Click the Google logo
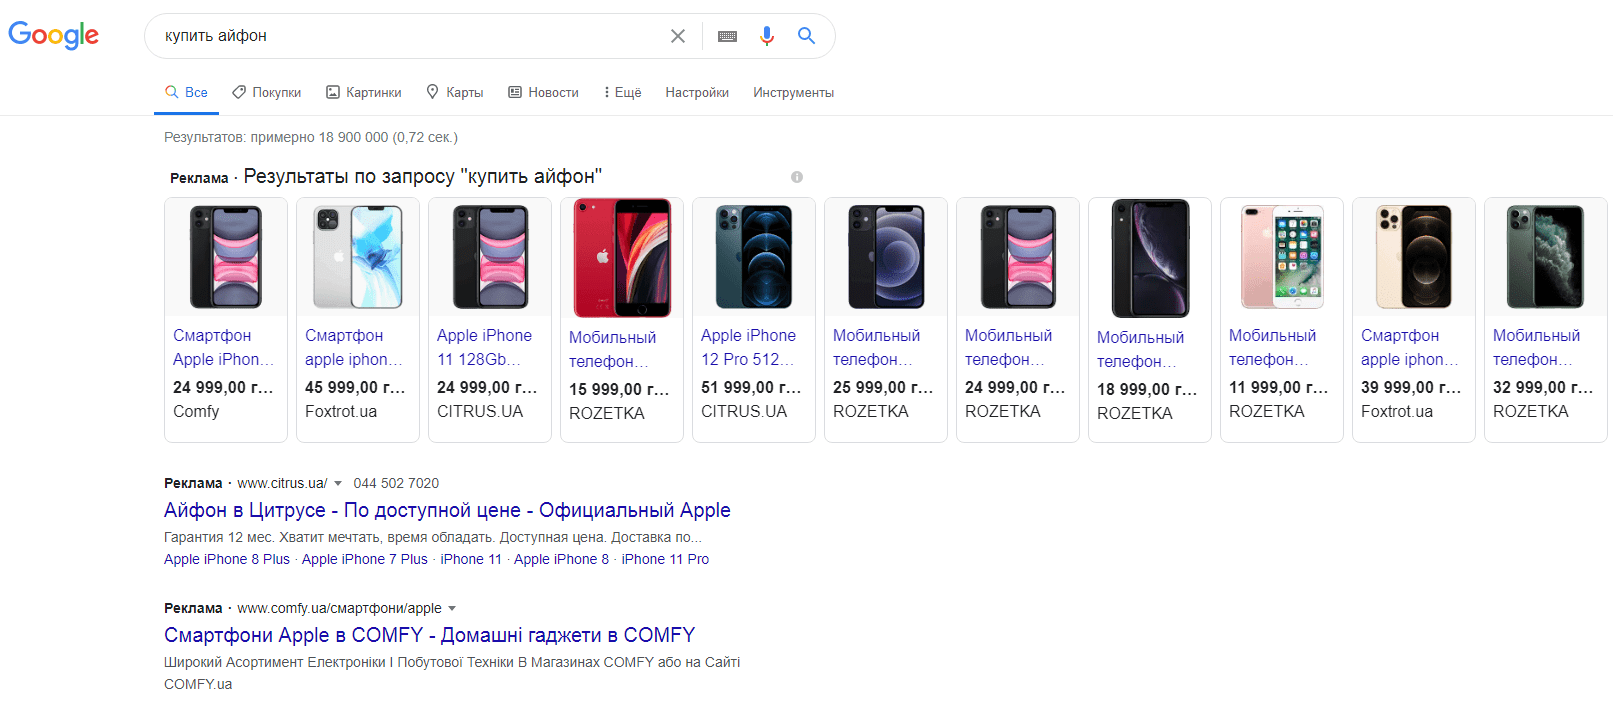This screenshot has width=1613, height=704. [x=54, y=35]
